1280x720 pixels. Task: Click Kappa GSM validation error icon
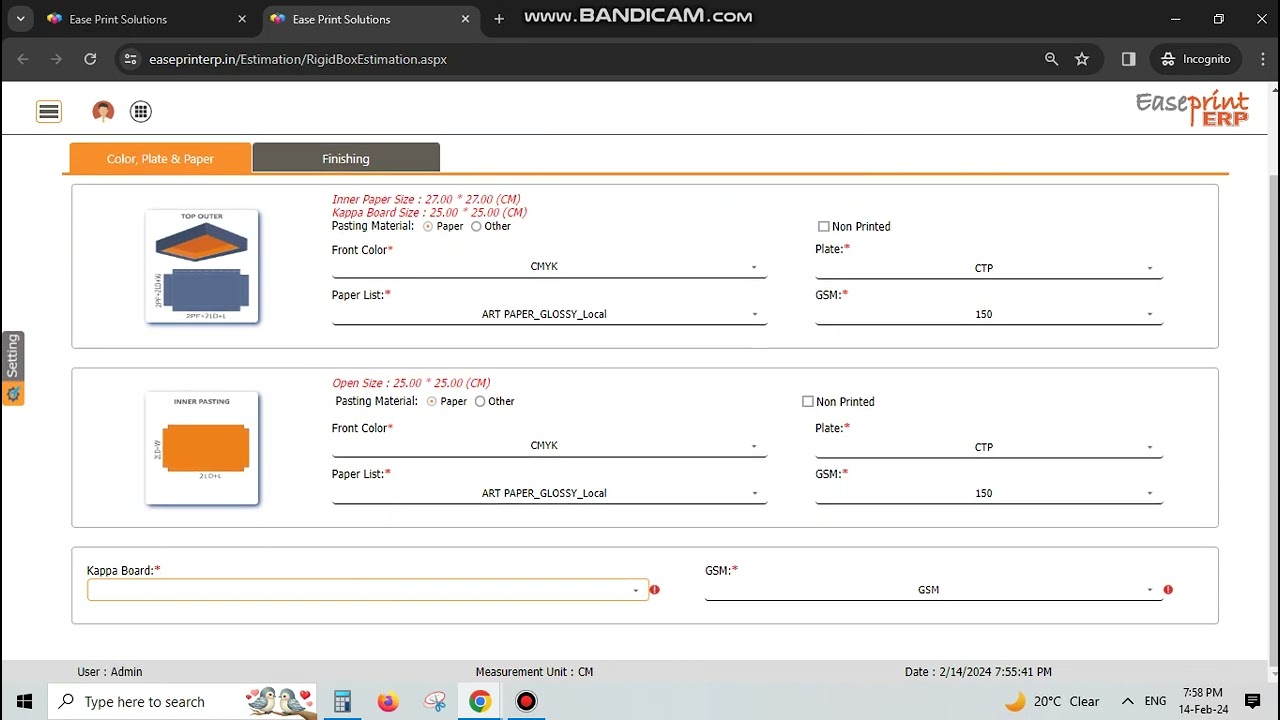coord(1168,590)
